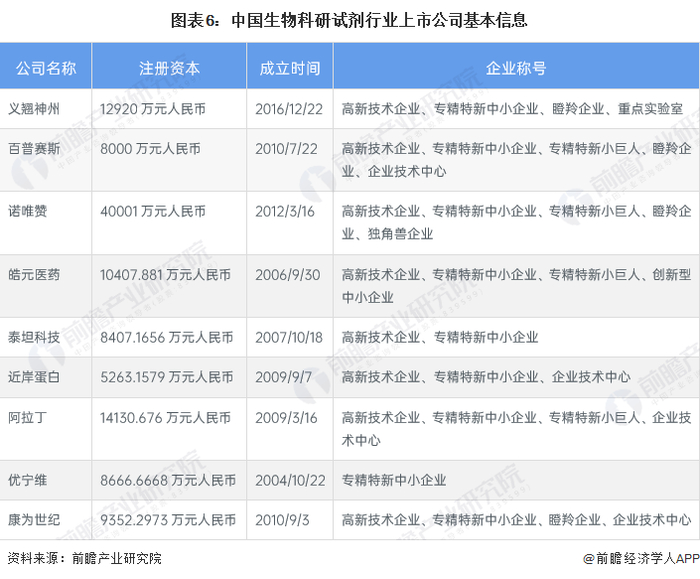Screen dimensions: 700x579
Task: Click 皓元医药 titles cell mentioning 创新型中小企业
Action: (517, 286)
